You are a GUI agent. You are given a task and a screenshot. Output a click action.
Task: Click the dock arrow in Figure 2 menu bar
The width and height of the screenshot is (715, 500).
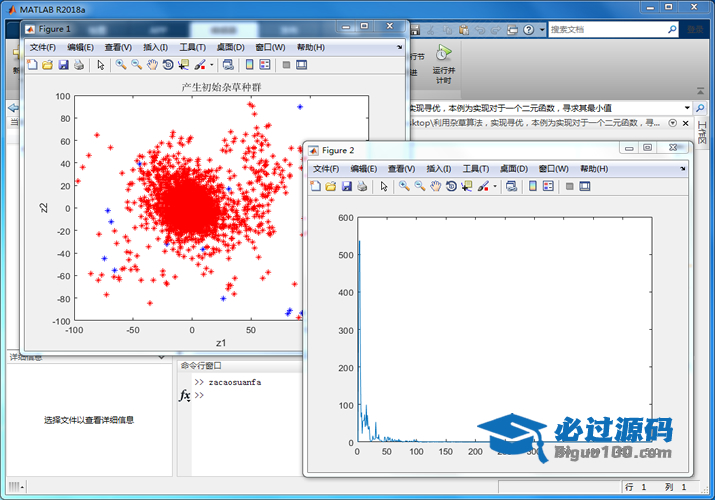point(683,168)
